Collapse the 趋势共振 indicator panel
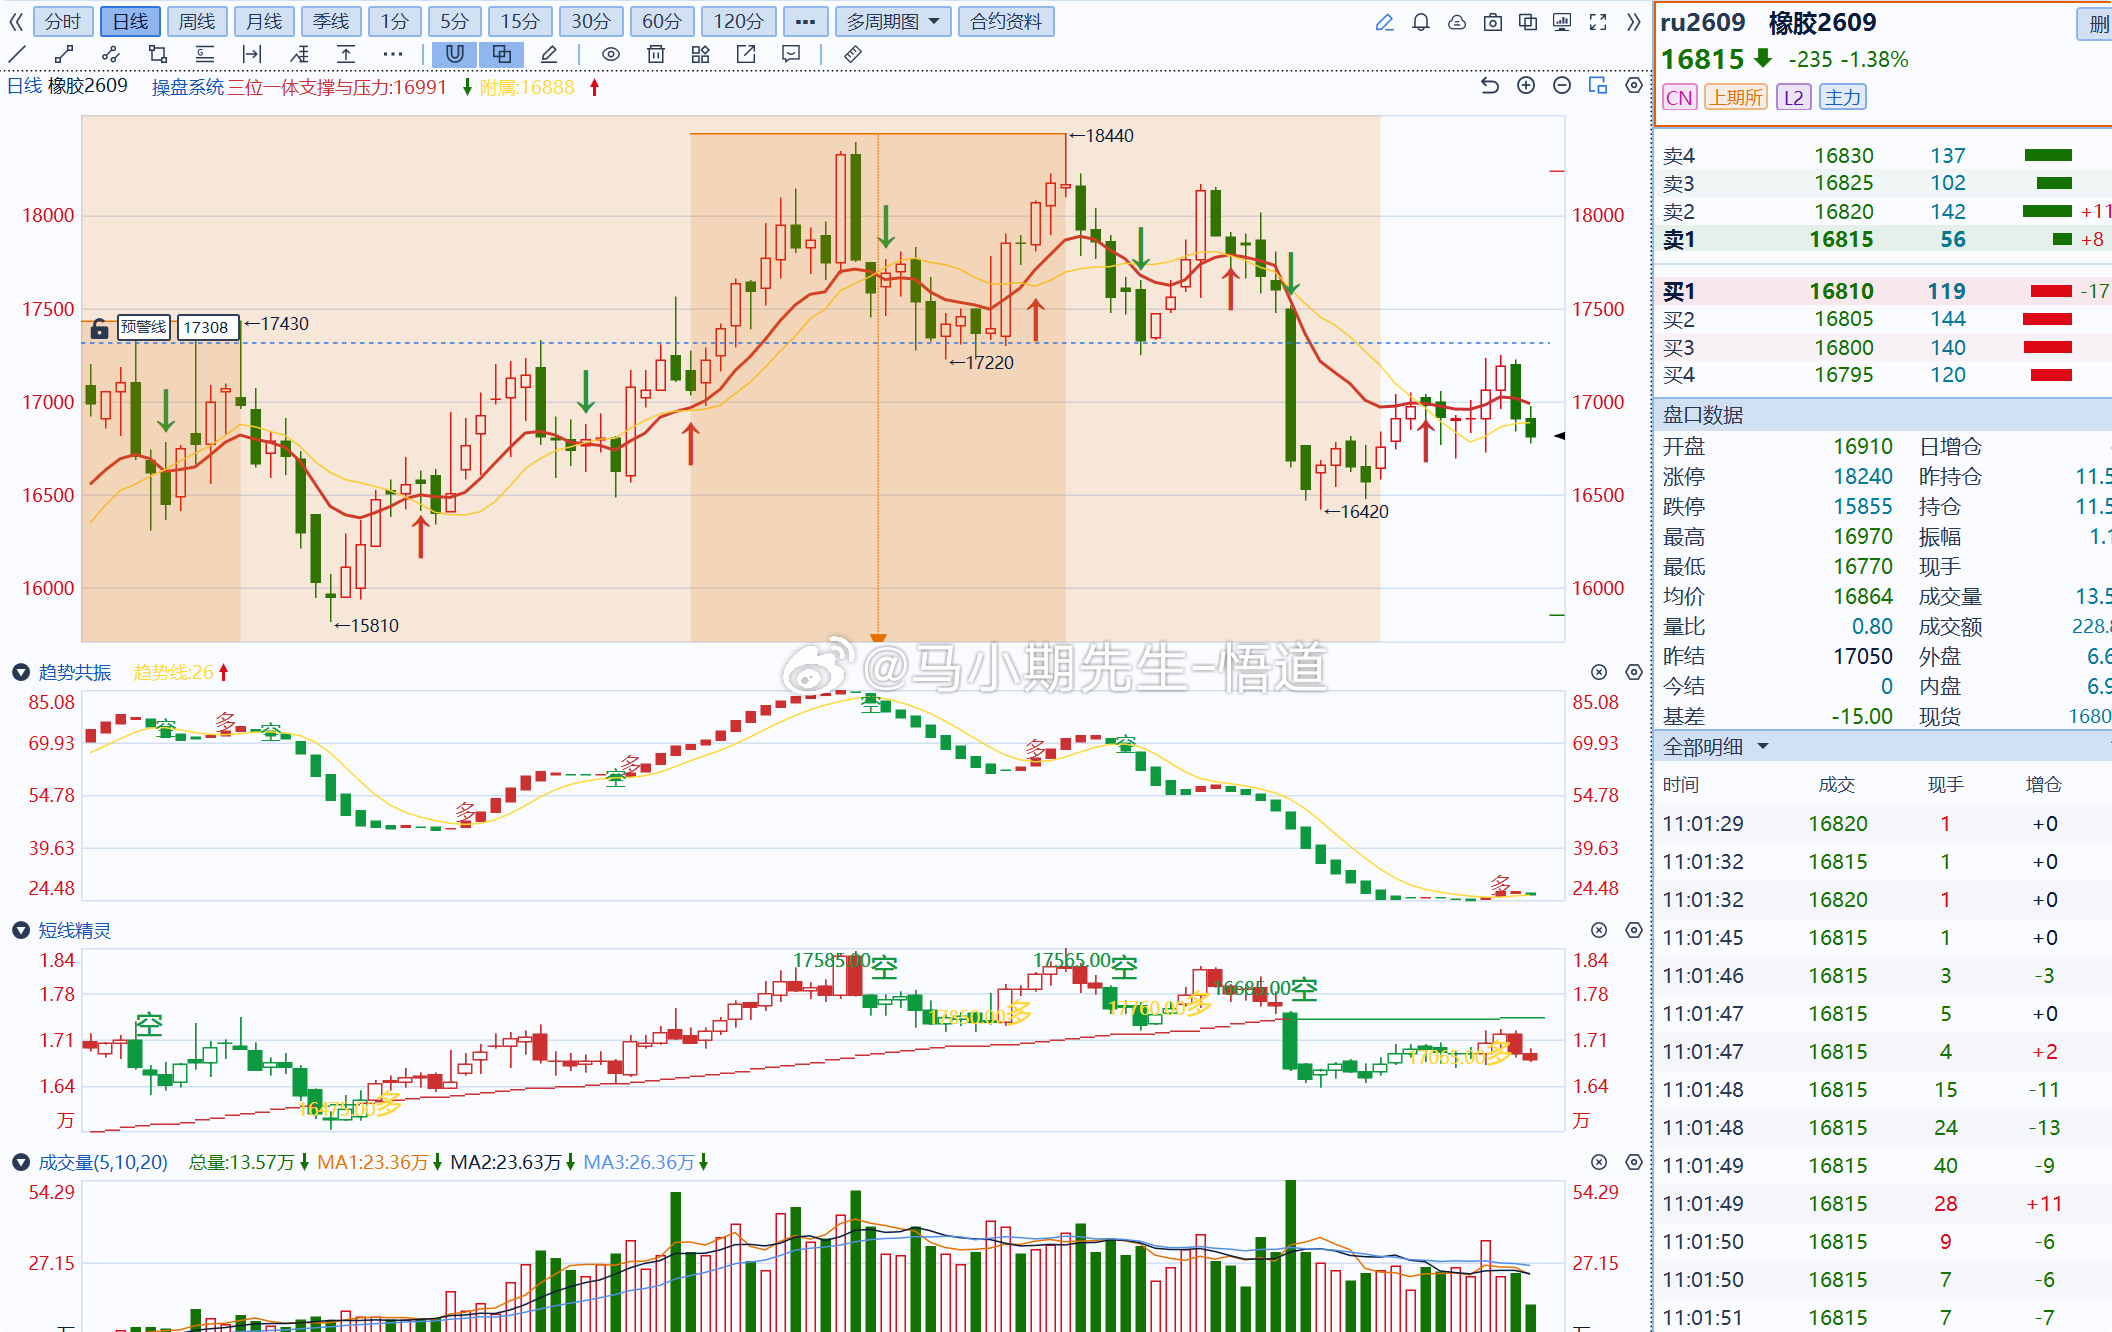This screenshot has width=2112, height=1332. click(x=20, y=672)
